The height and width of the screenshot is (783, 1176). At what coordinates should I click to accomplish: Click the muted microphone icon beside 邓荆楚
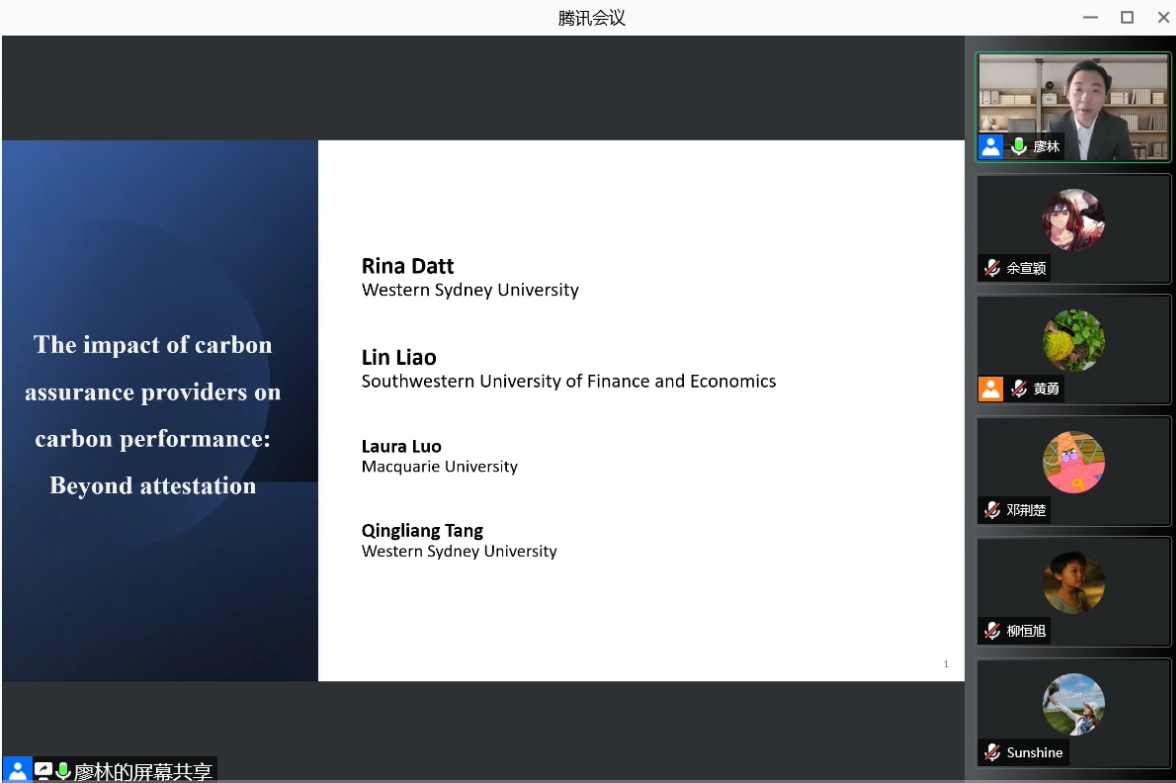coord(992,510)
